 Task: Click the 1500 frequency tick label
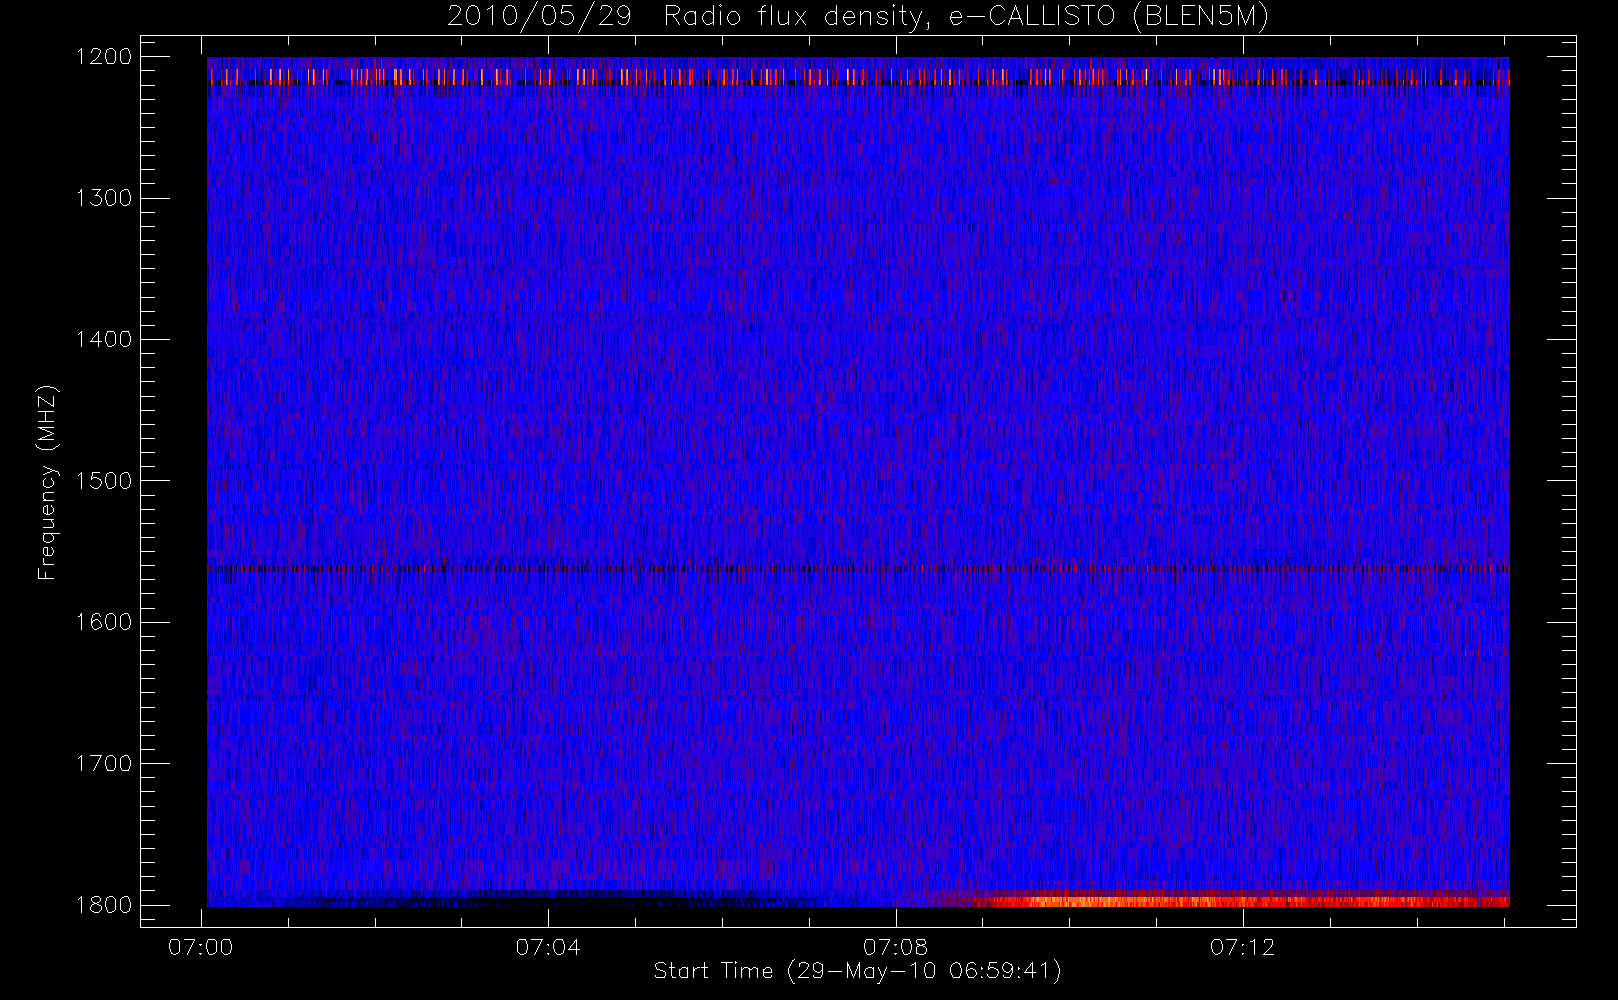(x=104, y=481)
